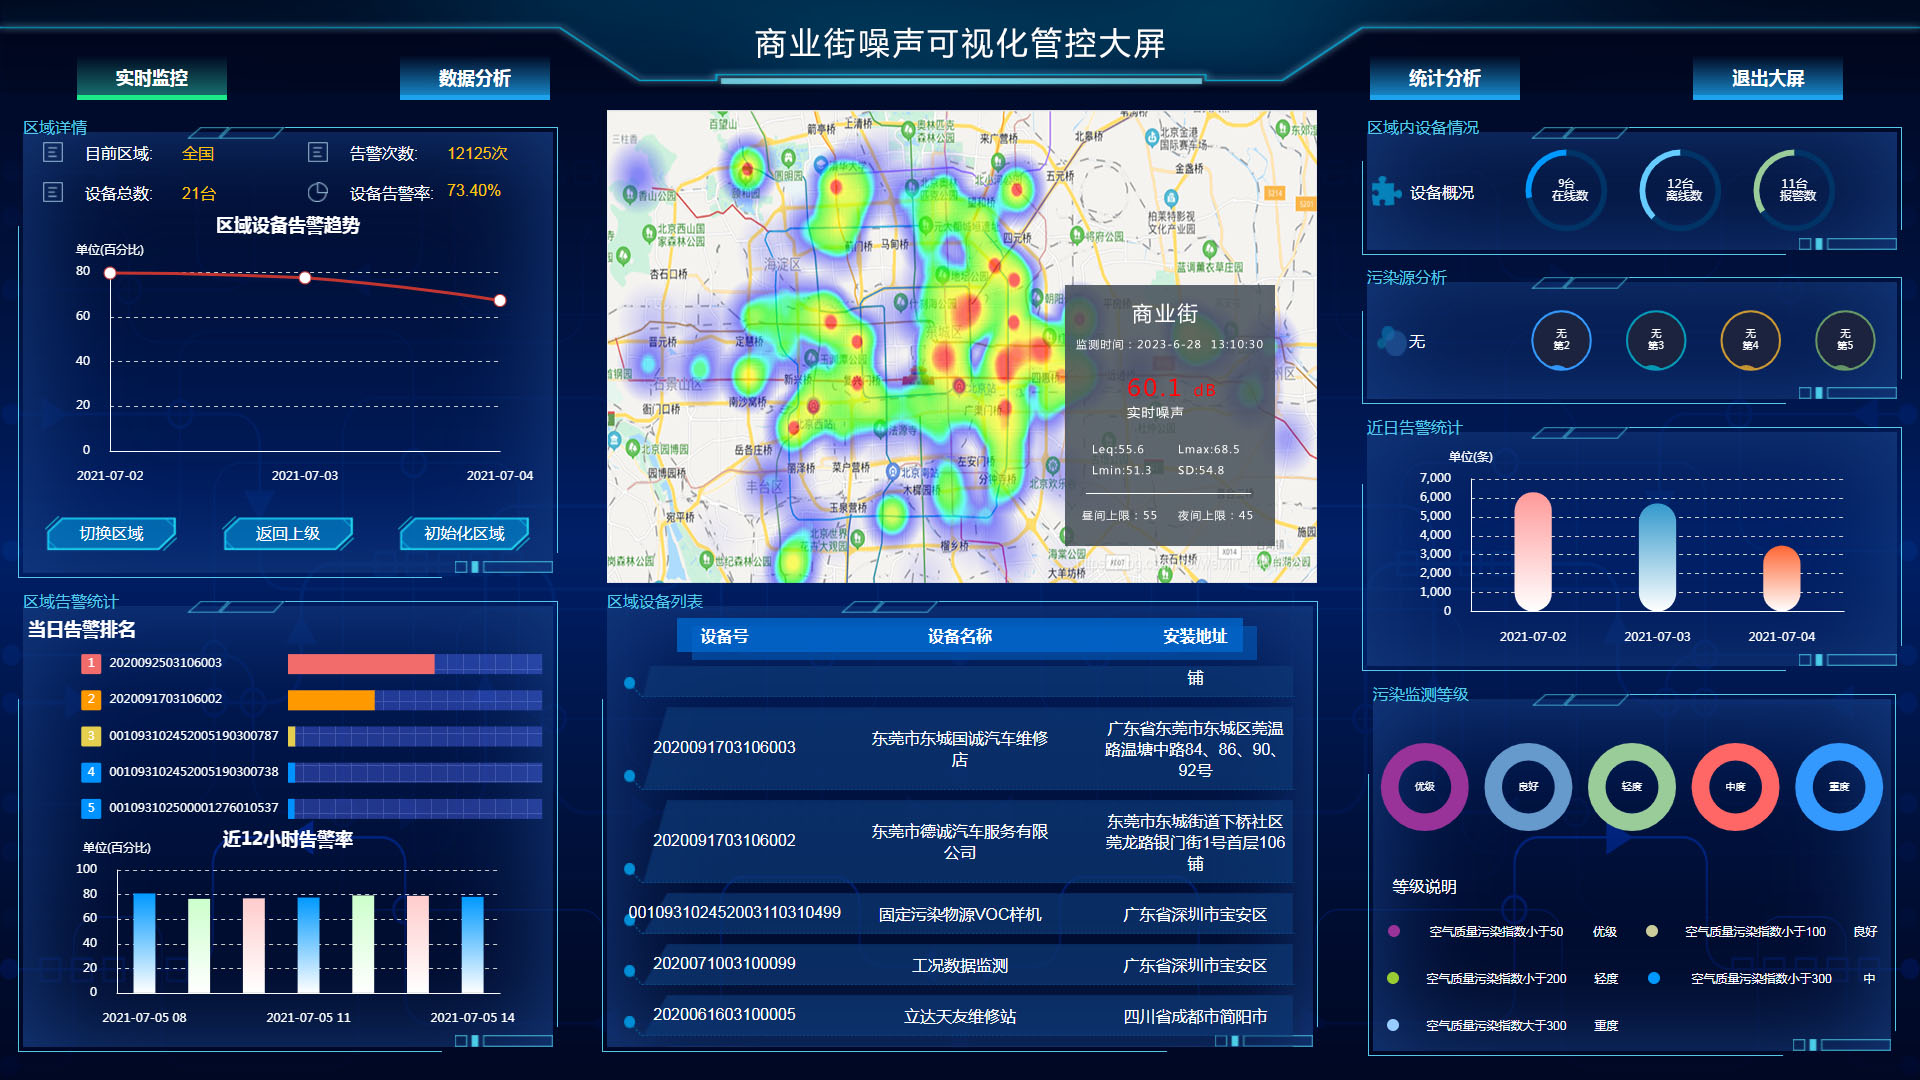Open the 实时监控 tab
1920x1080 pixels.
pos(152,78)
